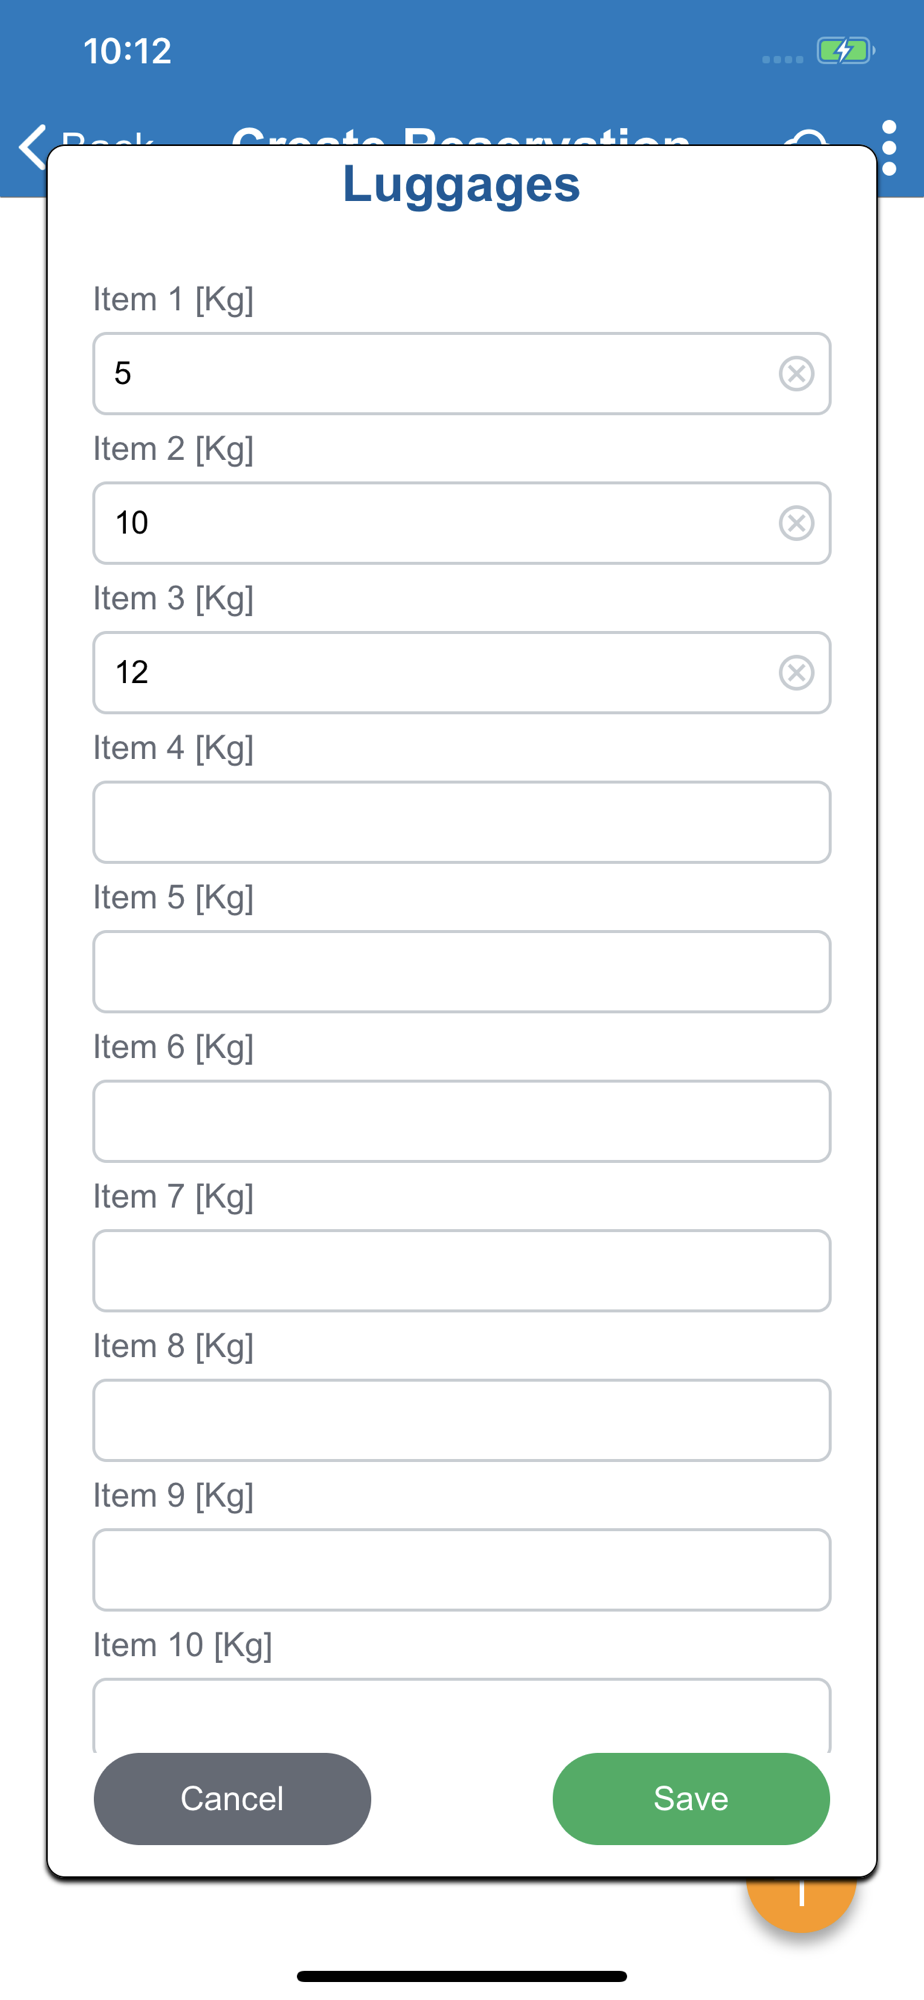
Task: Edit the Item 3 field showing 12
Action: [440, 673]
